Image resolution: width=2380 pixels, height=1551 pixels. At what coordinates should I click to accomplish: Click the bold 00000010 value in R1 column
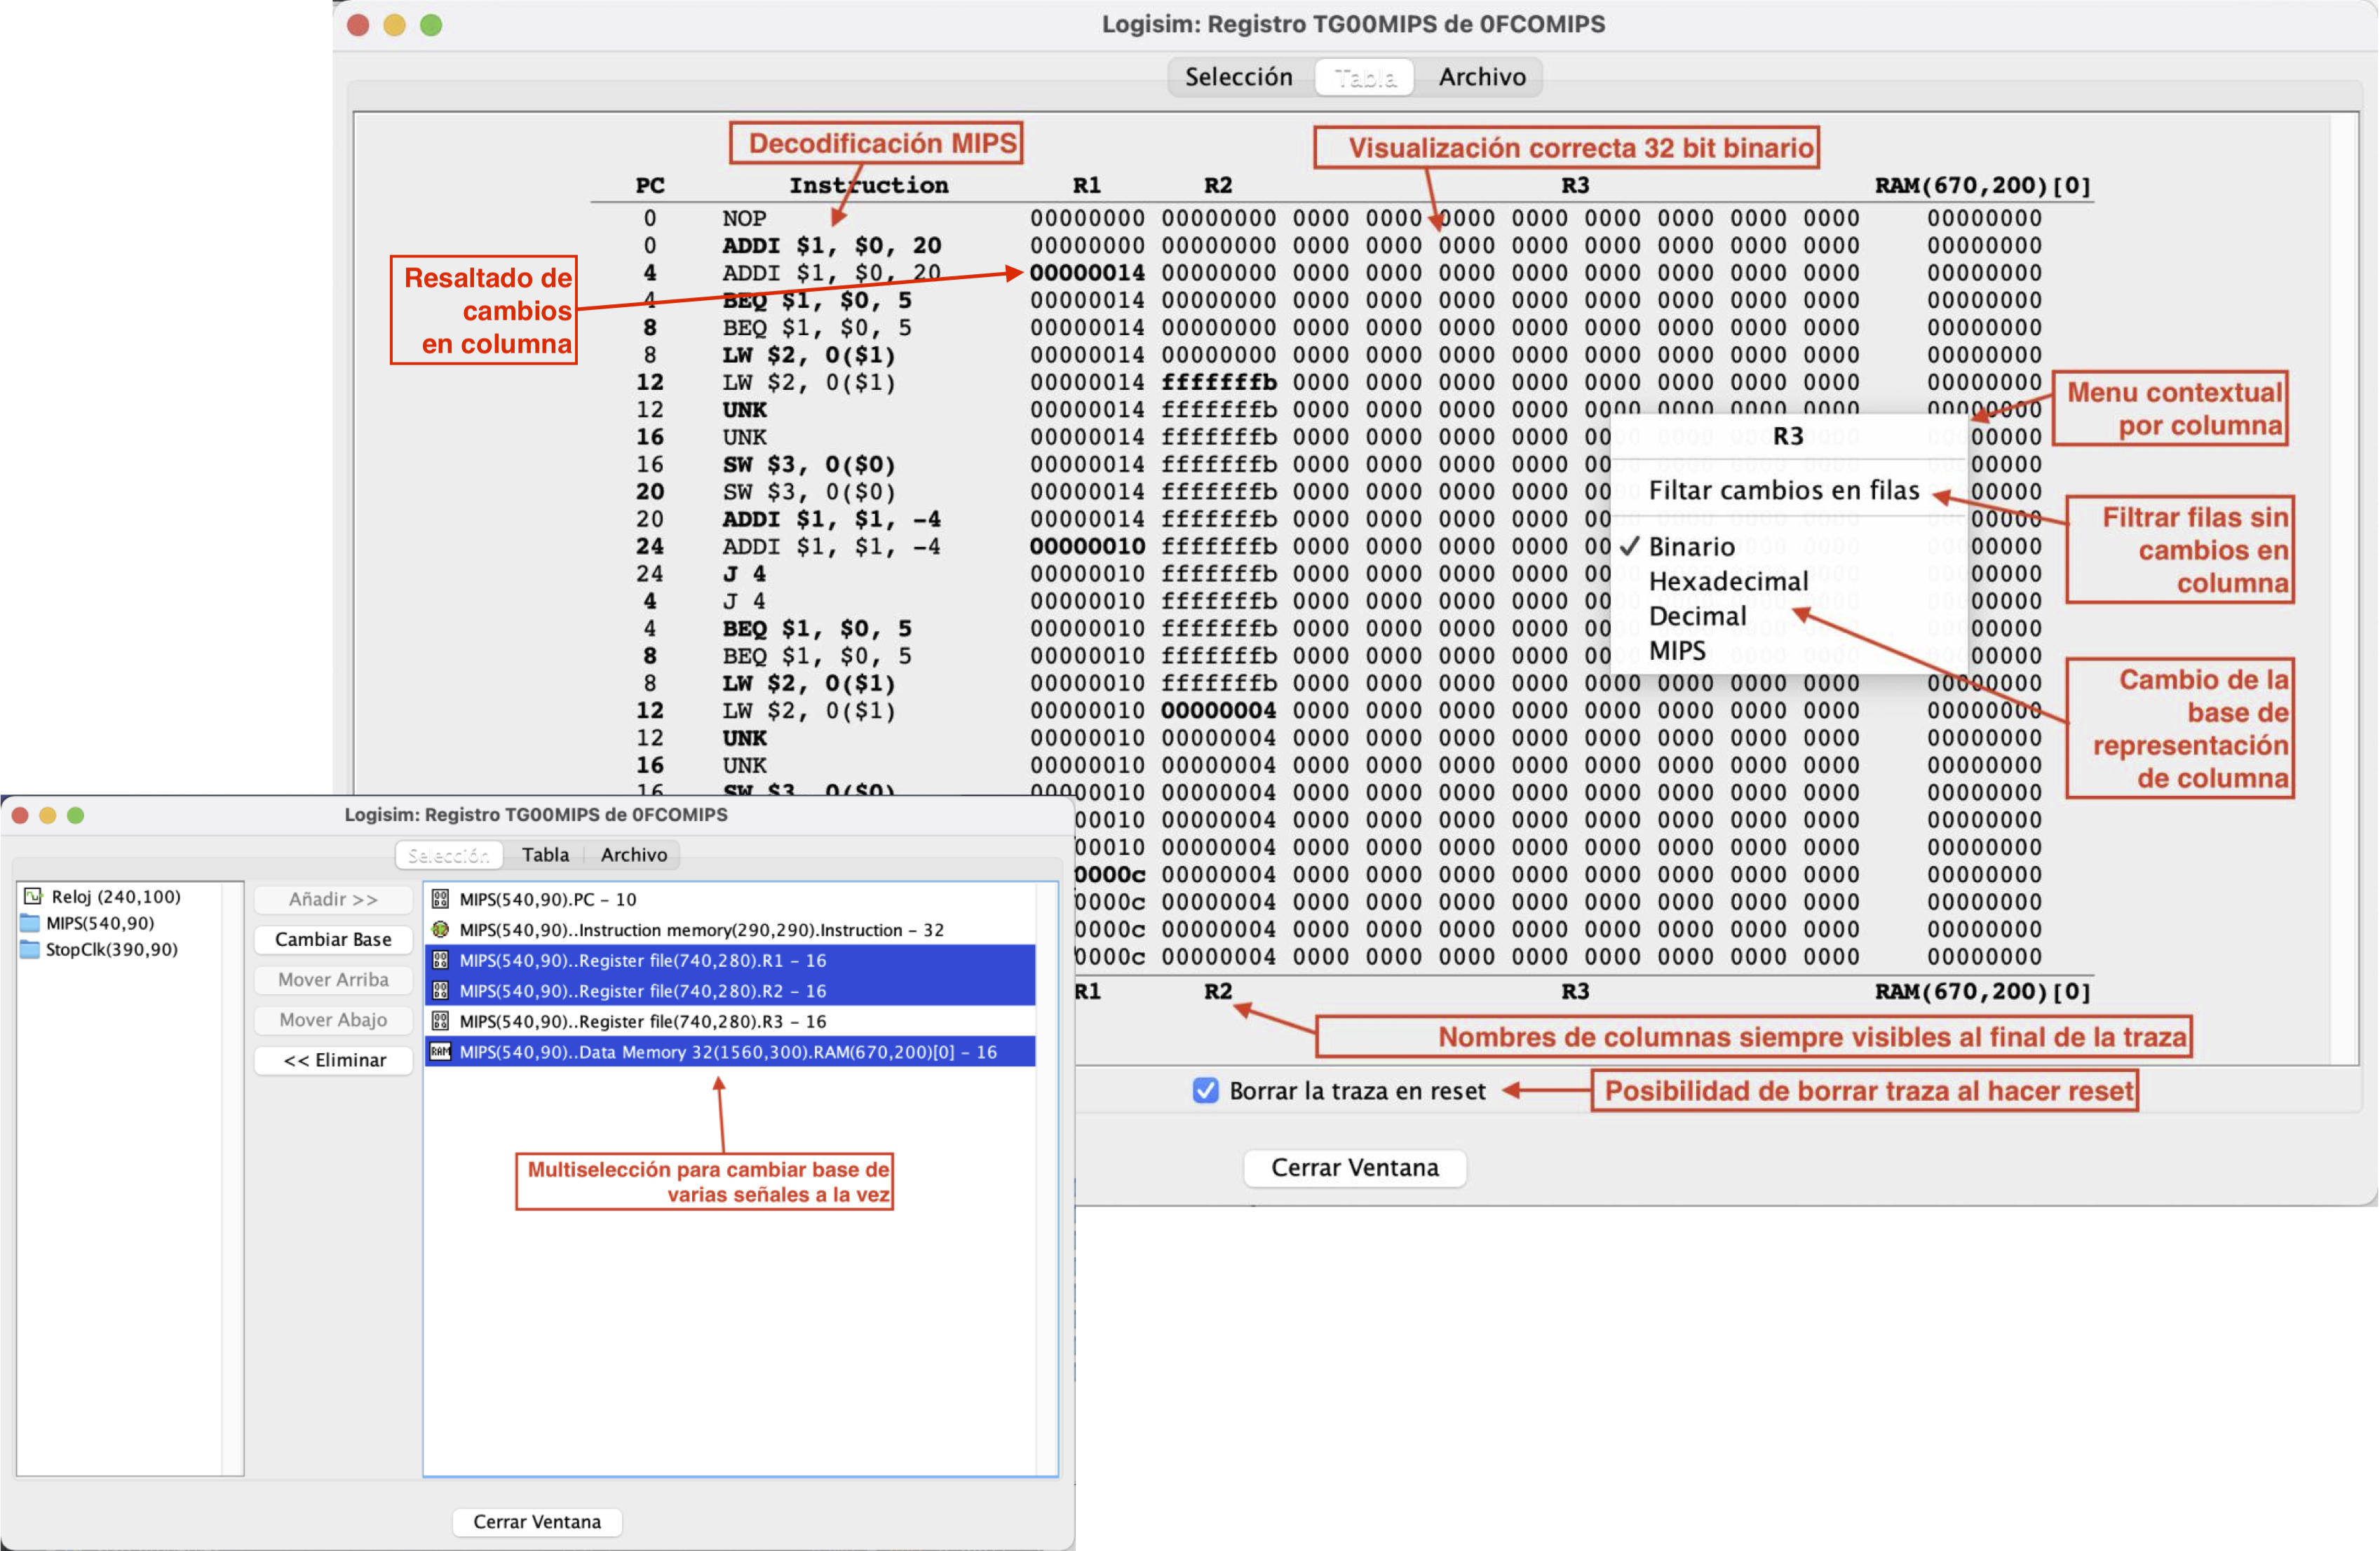(1087, 546)
